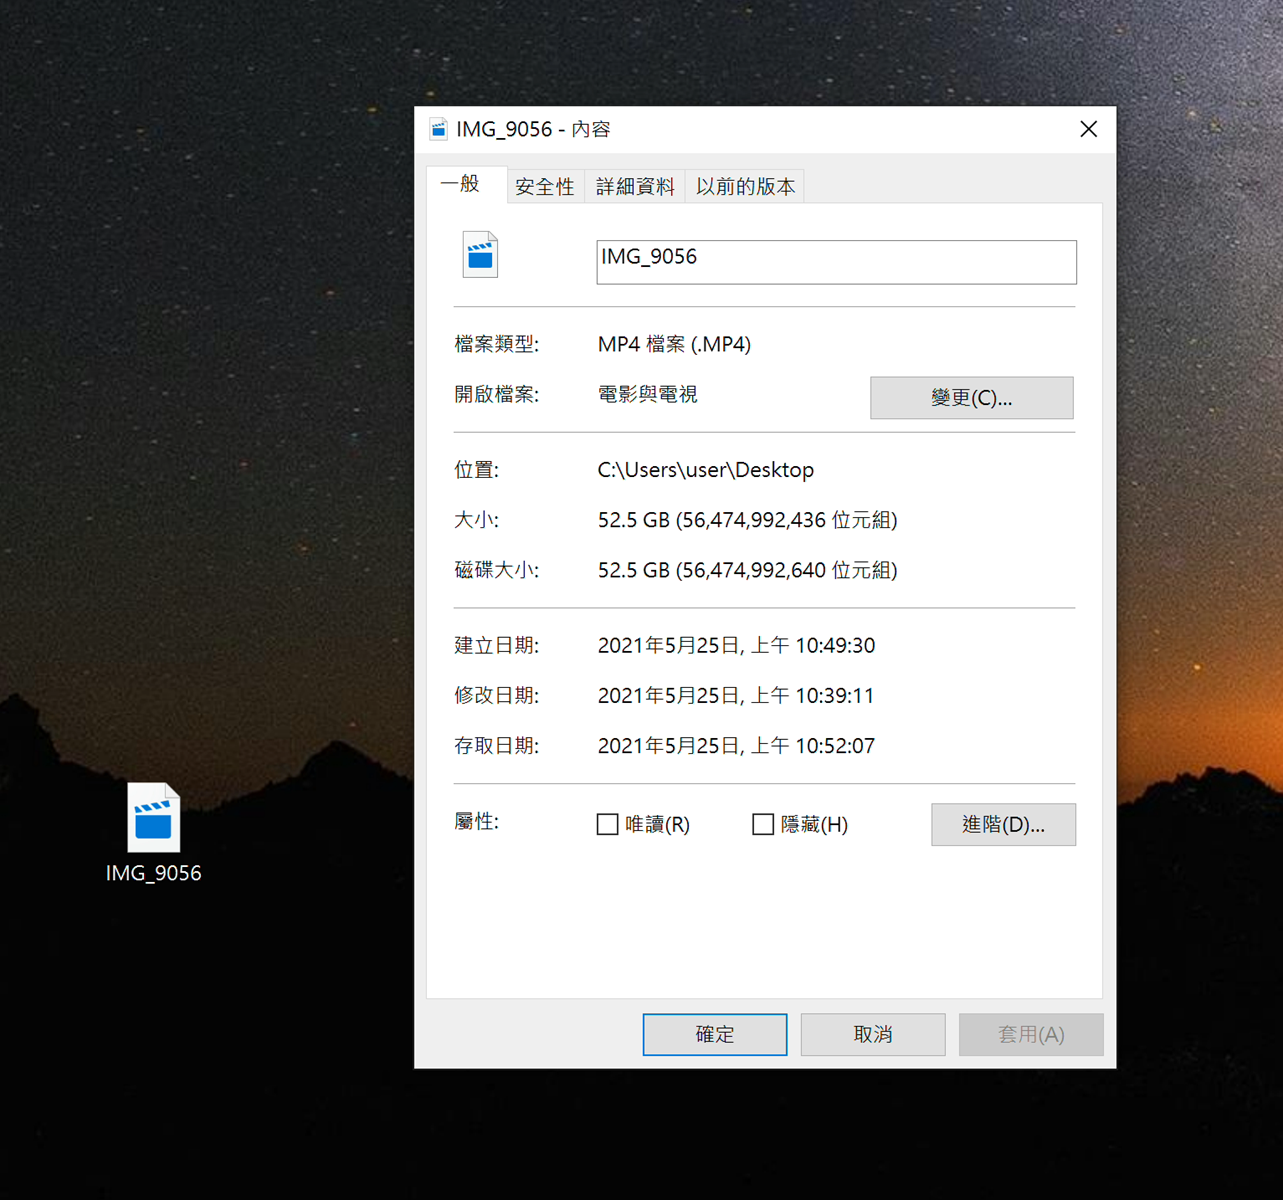Click the 套用(A) button
Viewport: 1283px width, 1200px height.
[x=1030, y=1034]
